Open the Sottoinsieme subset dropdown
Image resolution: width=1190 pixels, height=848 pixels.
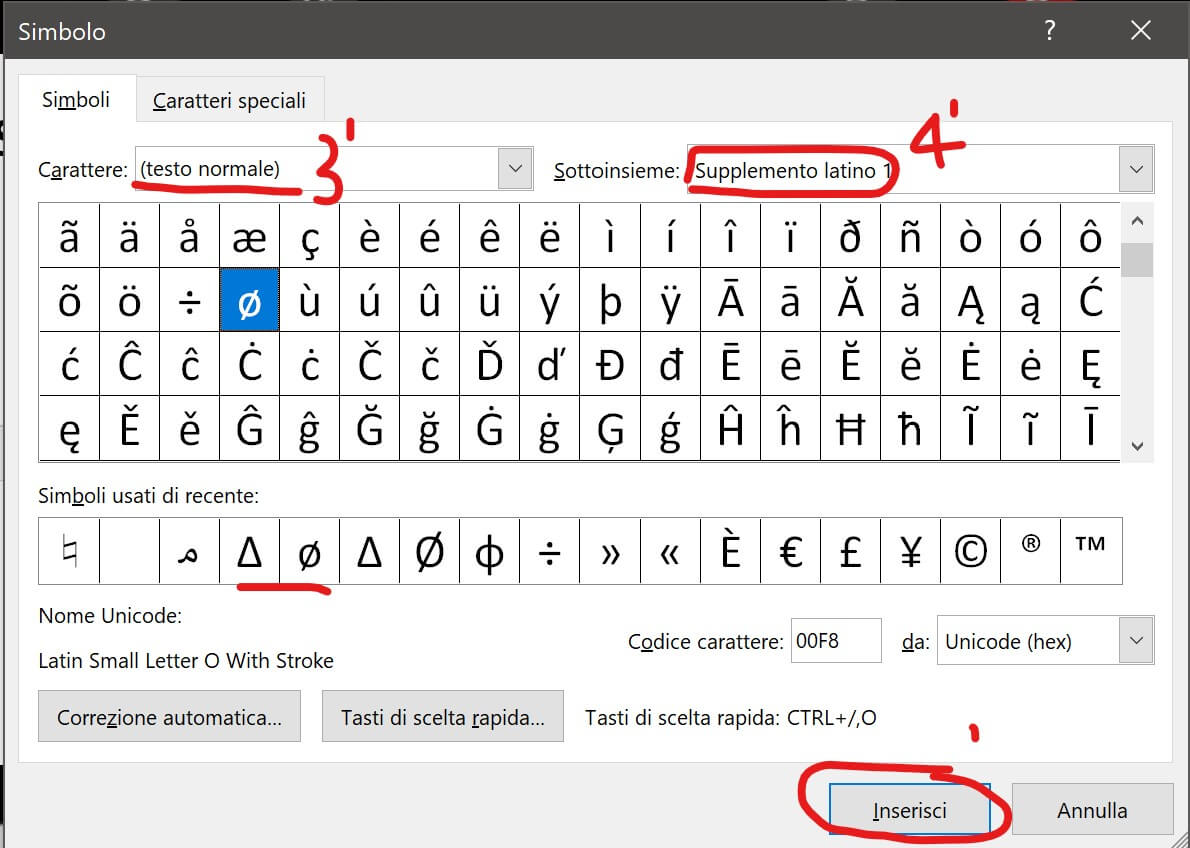pos(1136,168)
